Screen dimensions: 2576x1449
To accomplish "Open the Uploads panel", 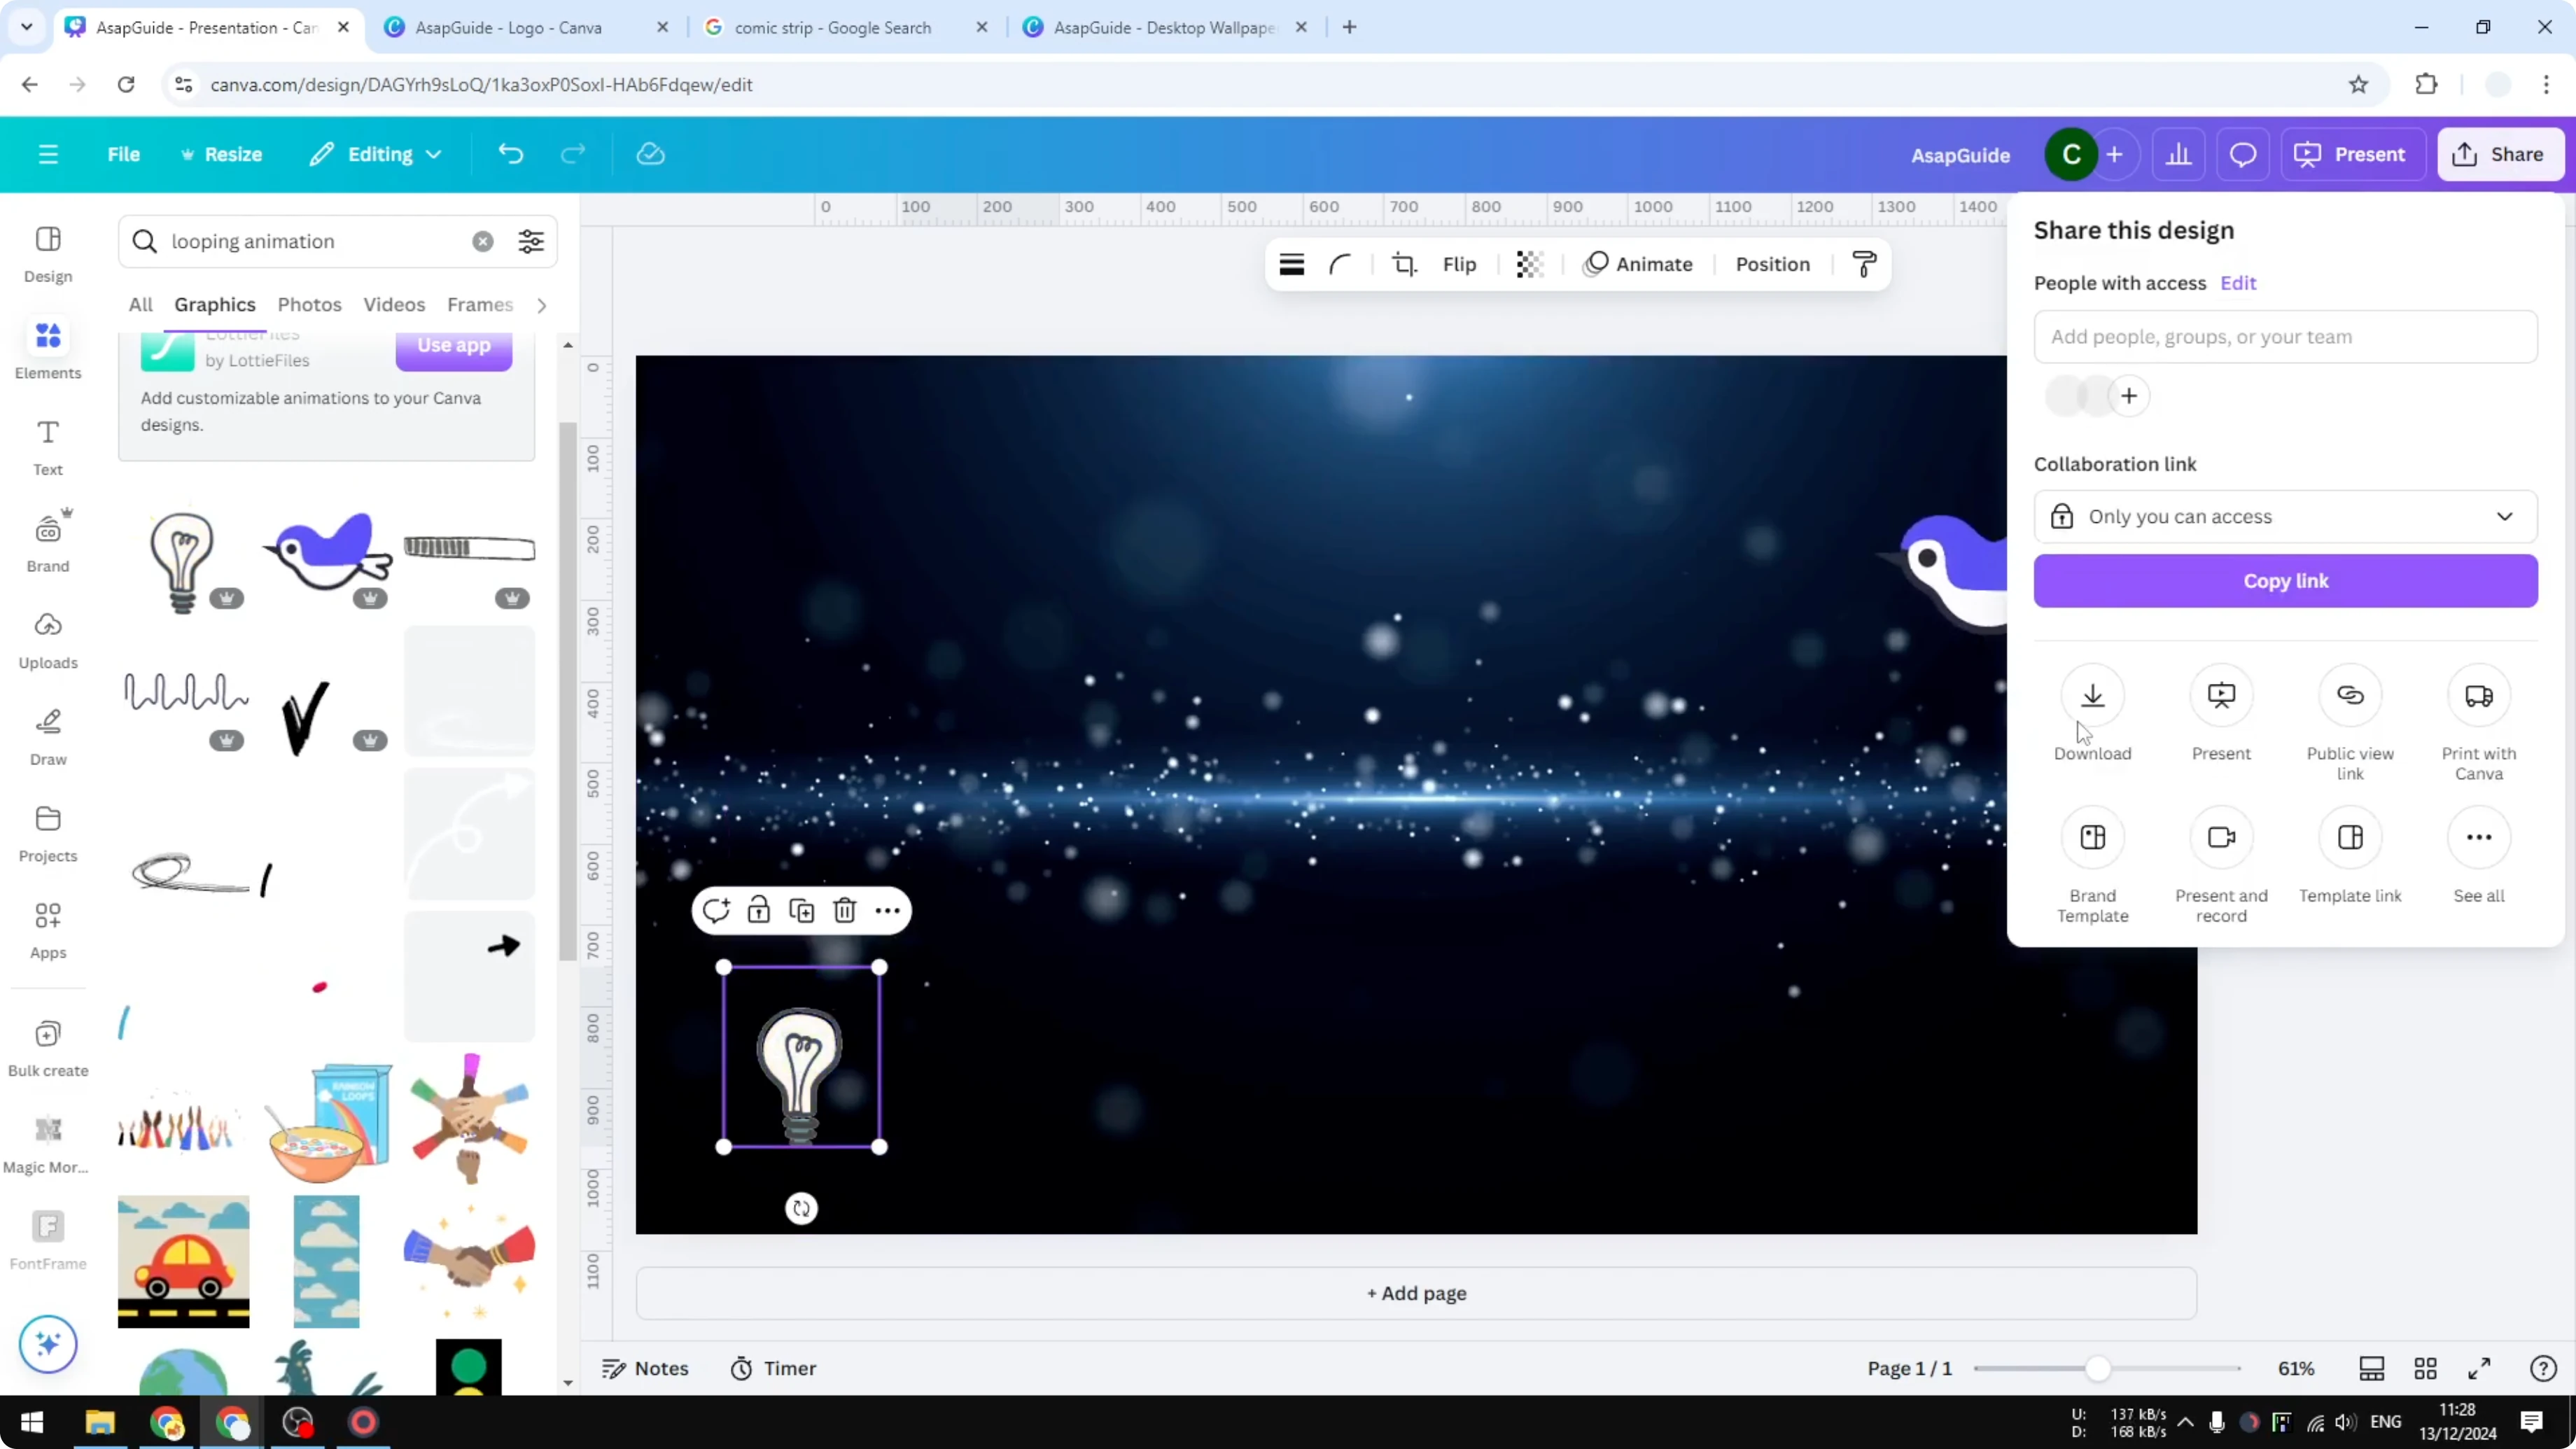I will (47, 637).
